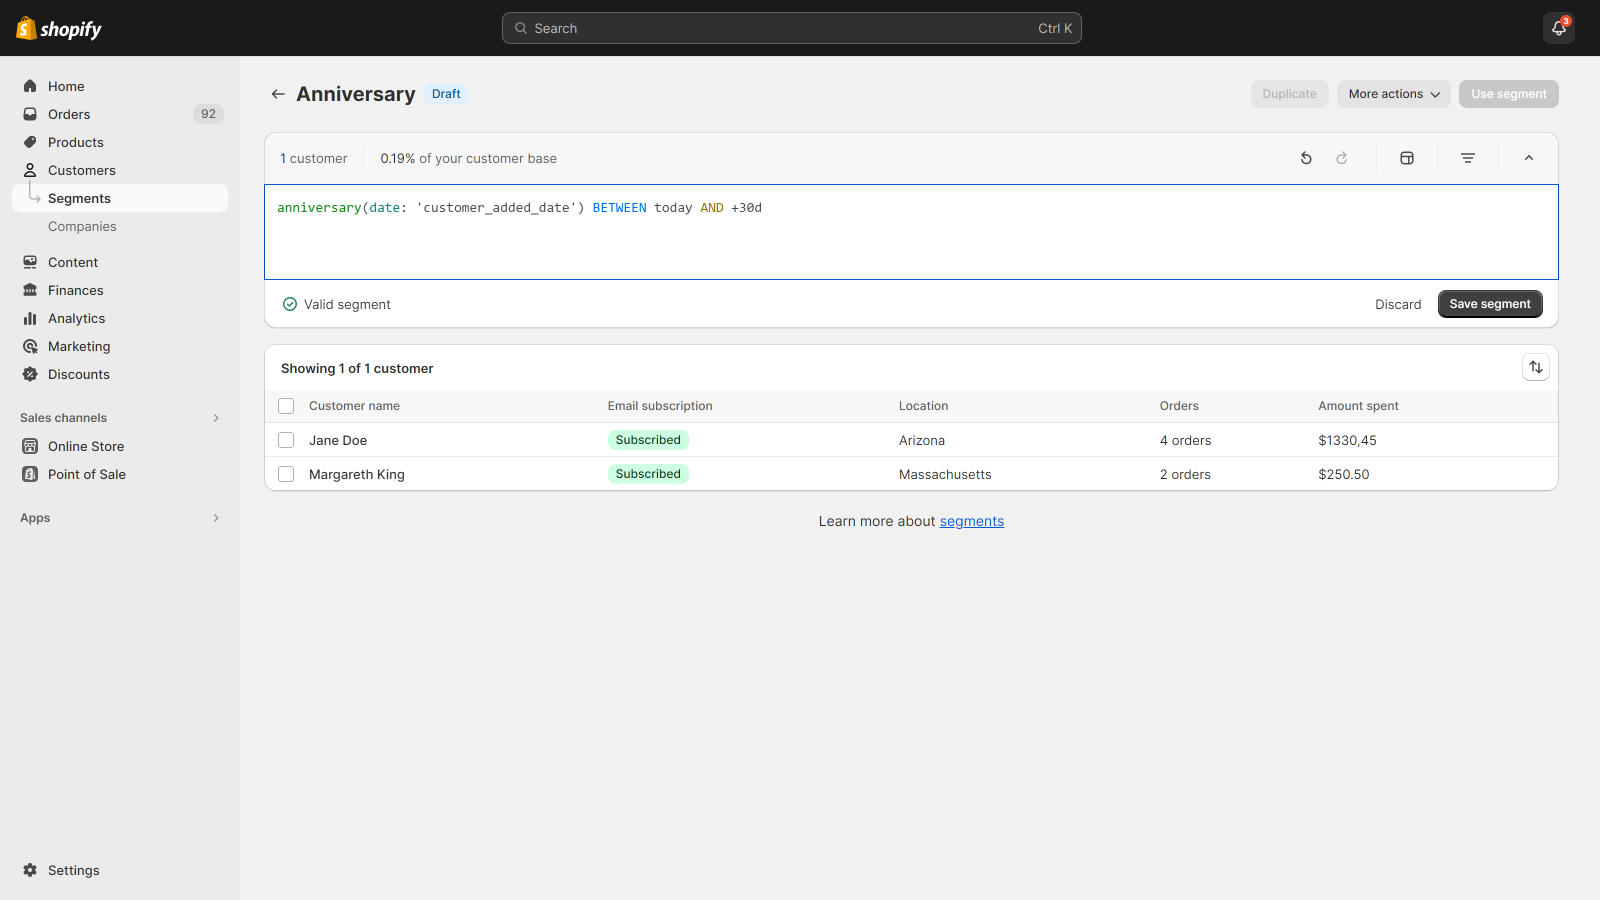The image size is (1600, 900).
Task: Click inside the segment query editor
Action: (900, 232)
